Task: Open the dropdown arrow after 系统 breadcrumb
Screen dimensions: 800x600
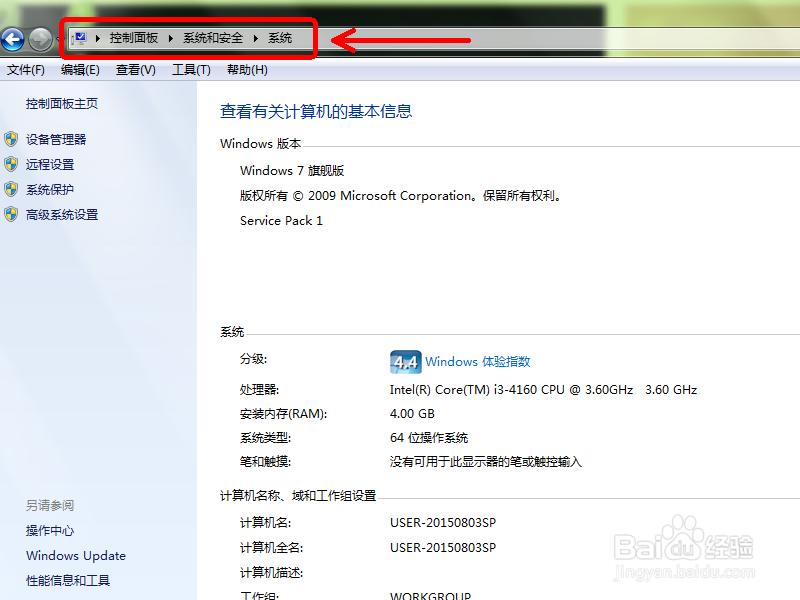Action: (300, 37)
